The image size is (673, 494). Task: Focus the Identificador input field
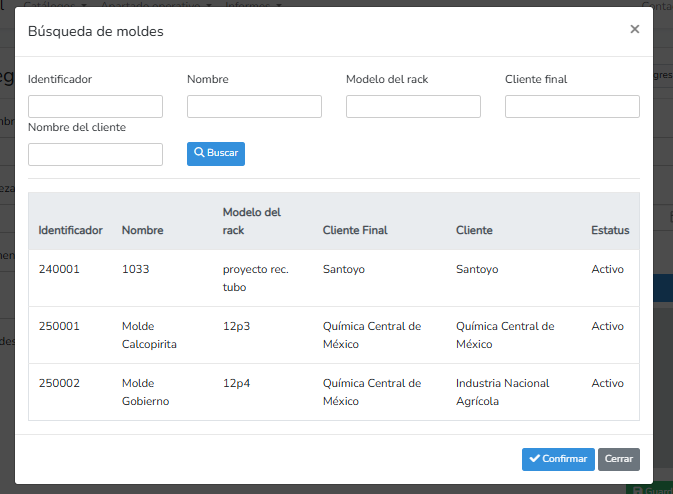click(x=95, y=107)
